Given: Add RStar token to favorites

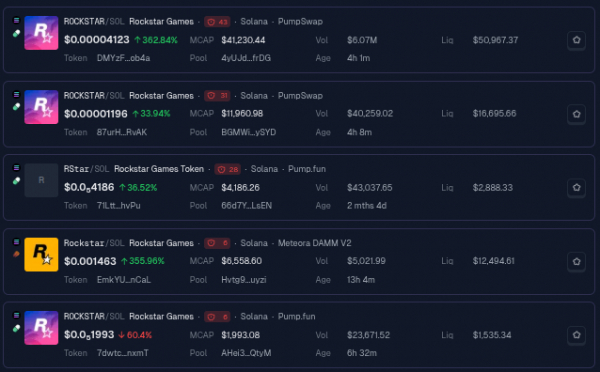Looking at the screenshot, I should (576, 188).
